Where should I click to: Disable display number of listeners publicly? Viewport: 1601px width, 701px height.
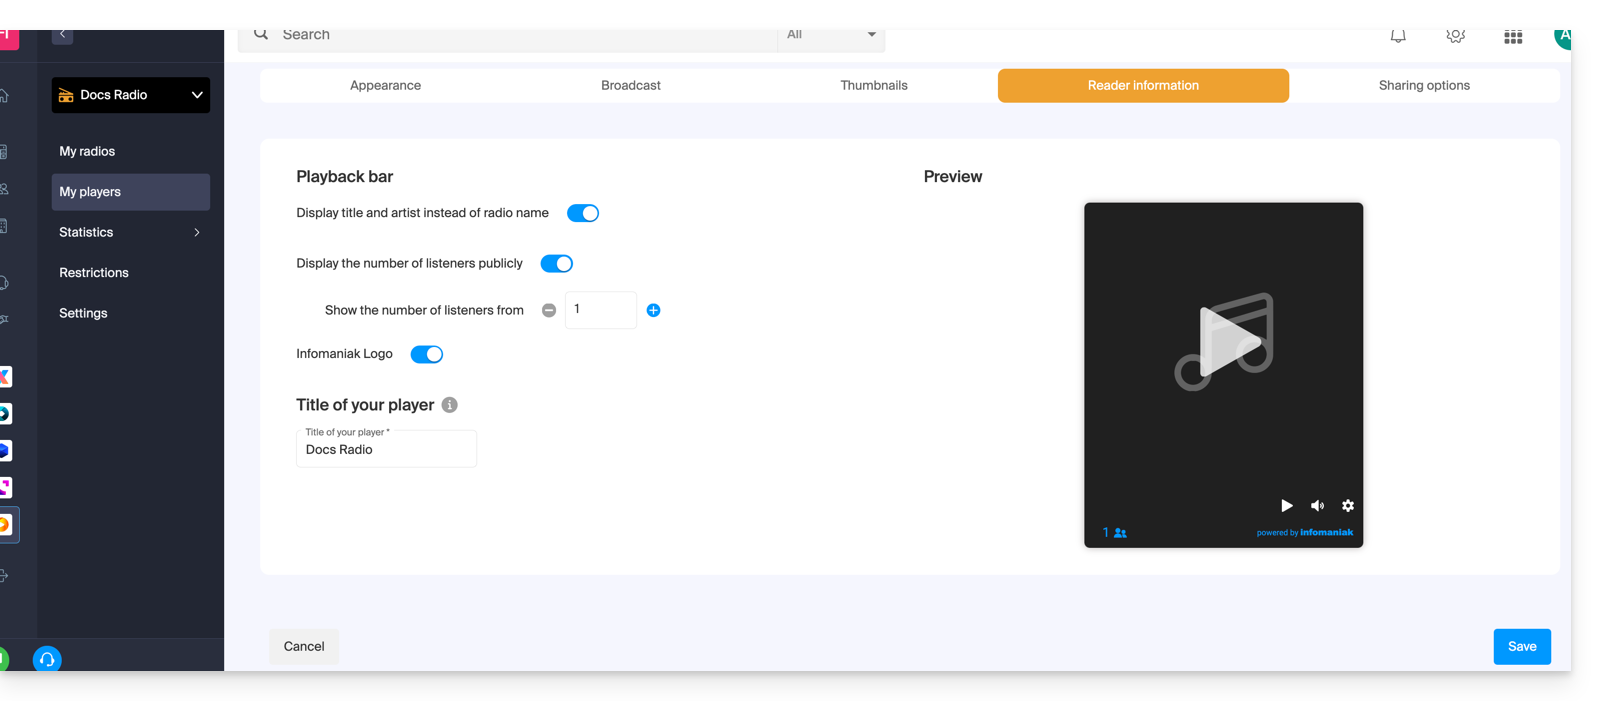(x=557, y=264)
